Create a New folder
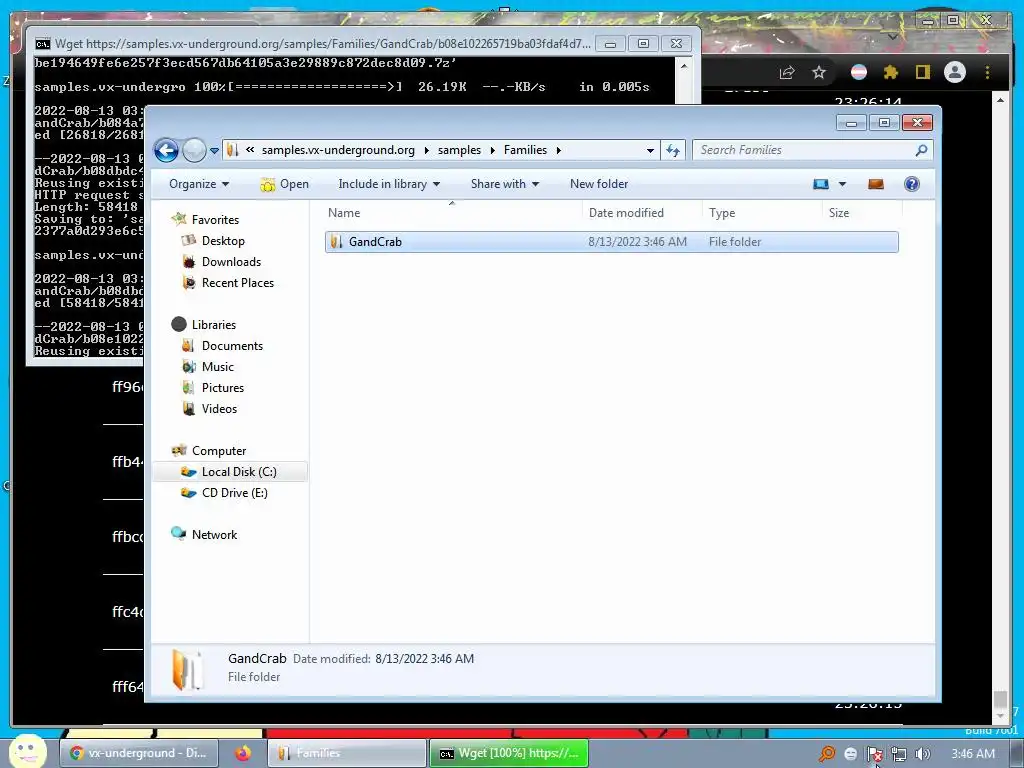The width and height of the screenshot is (1024, 768). (x=599, y=184)
